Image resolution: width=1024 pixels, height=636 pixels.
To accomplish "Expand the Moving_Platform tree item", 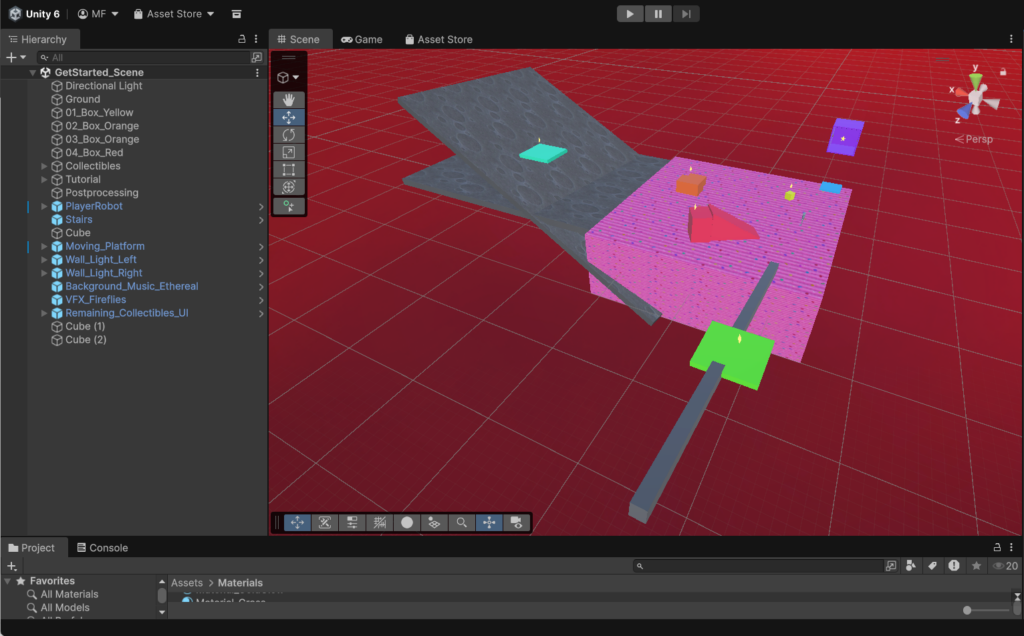I will pos(44,246).
